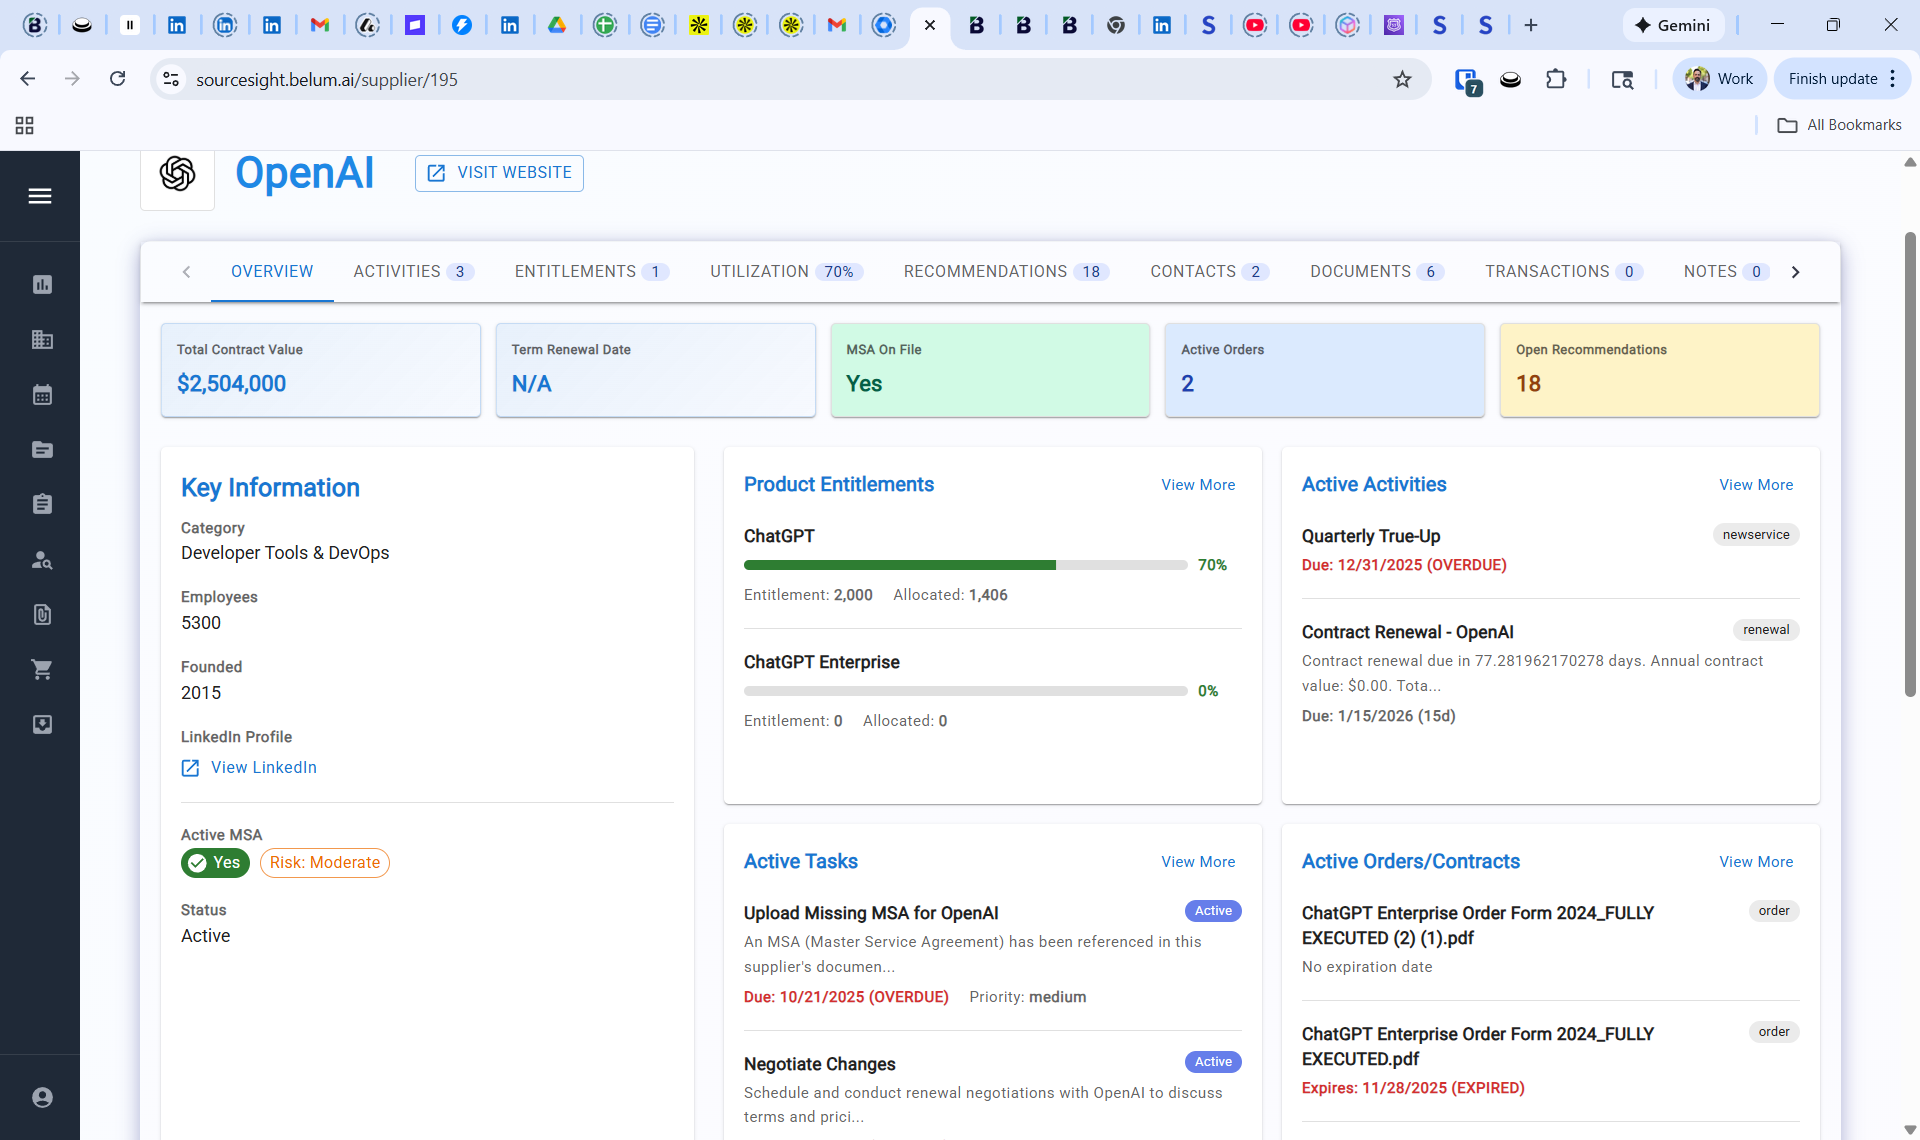Screen dimensions: 1920x1140
Task: Click the ChatGPT 70% utilization progress bar
Action: (966, 565)
